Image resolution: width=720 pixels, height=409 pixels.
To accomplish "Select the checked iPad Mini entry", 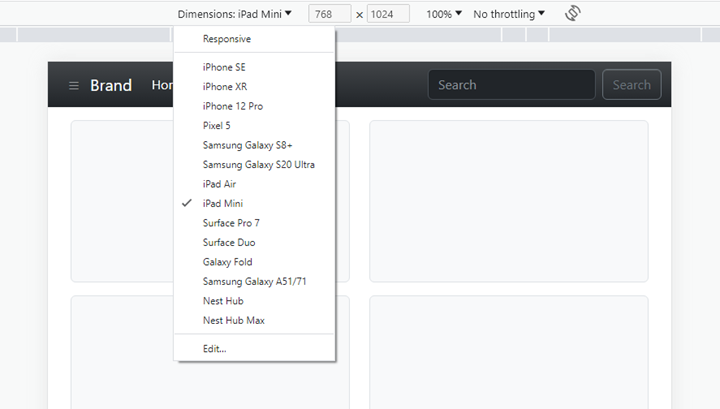I will (254, 203).
